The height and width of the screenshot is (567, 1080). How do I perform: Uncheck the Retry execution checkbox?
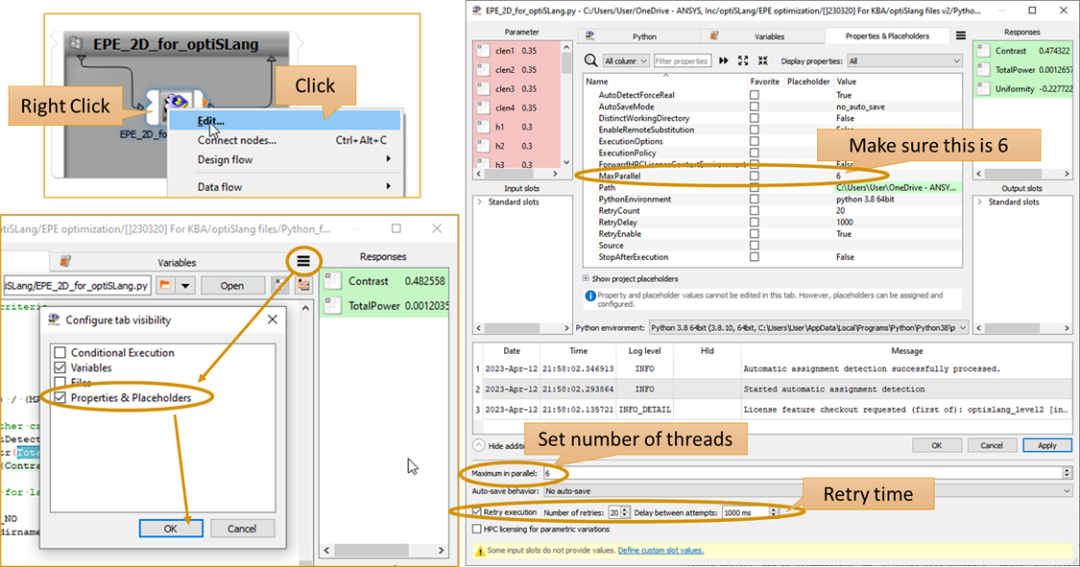[x=477, y=512]
